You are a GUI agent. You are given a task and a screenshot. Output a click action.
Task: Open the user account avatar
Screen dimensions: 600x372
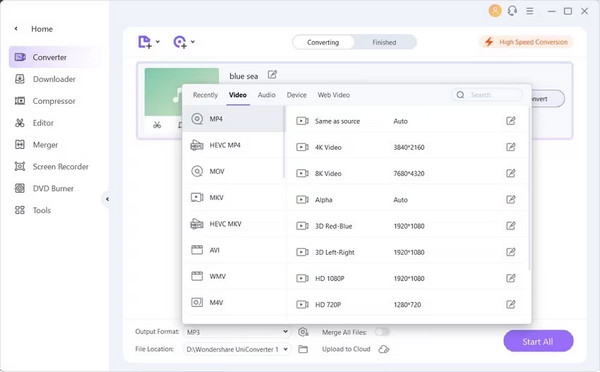point(495,11)
